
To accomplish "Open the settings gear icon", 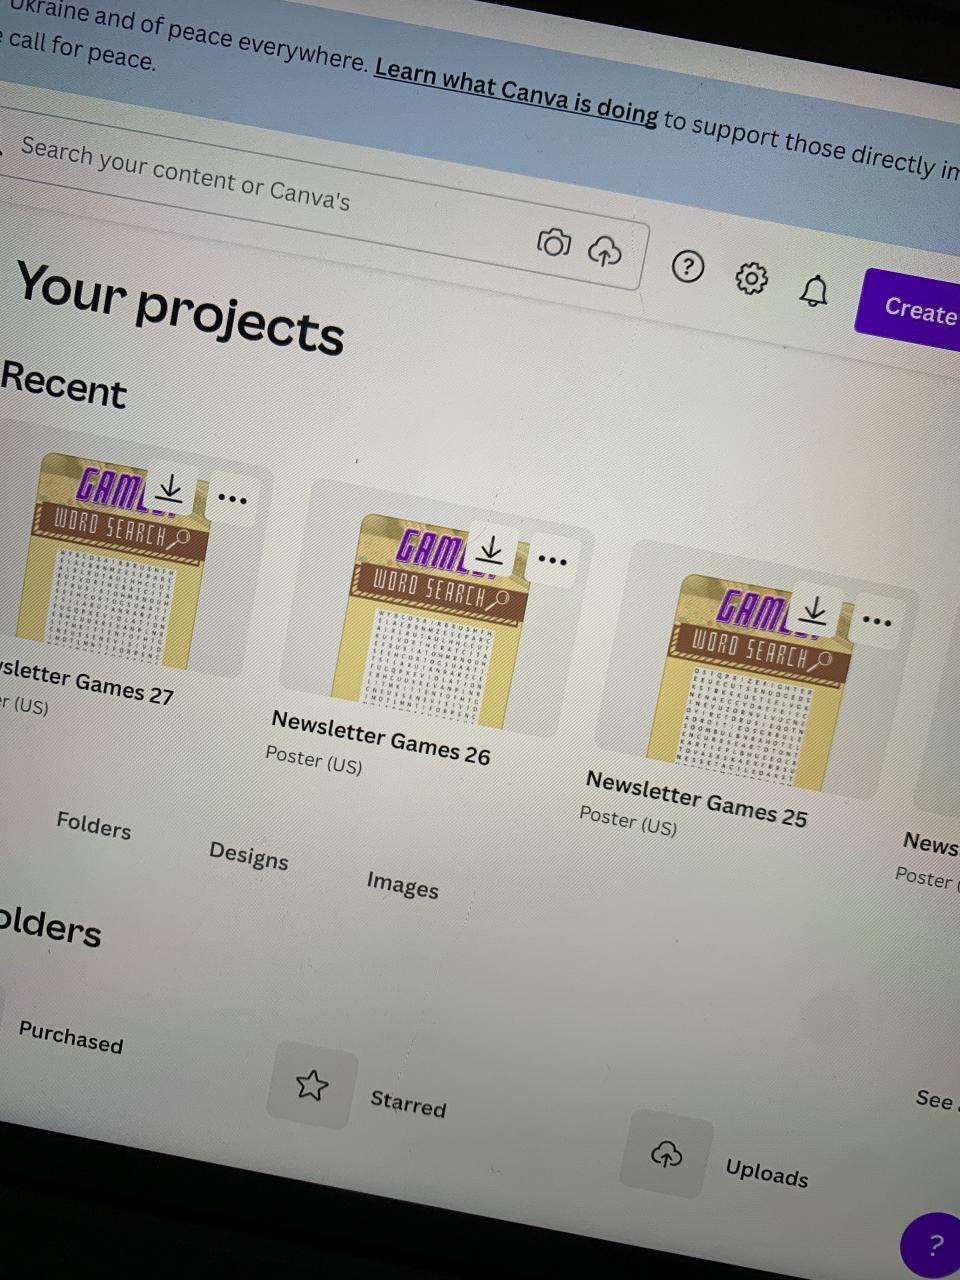I will click(x=751, y=279).
